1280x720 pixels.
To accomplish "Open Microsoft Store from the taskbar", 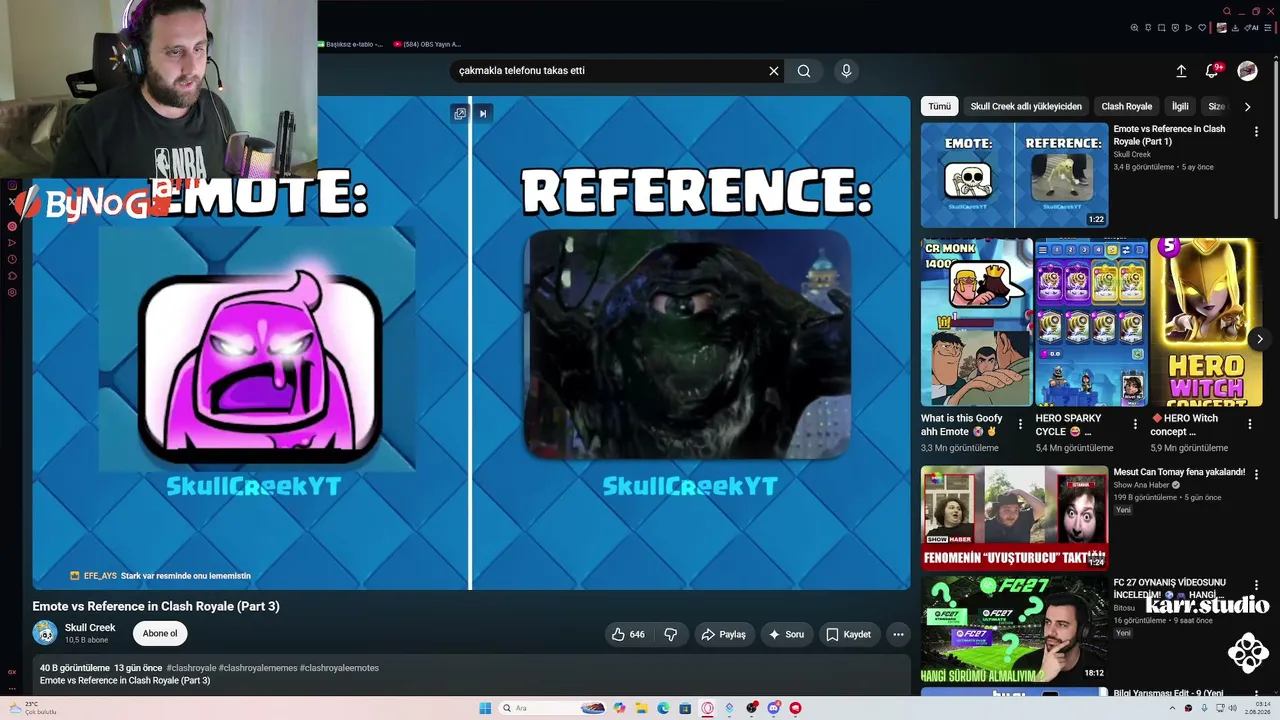I will [x=685, y=708].
